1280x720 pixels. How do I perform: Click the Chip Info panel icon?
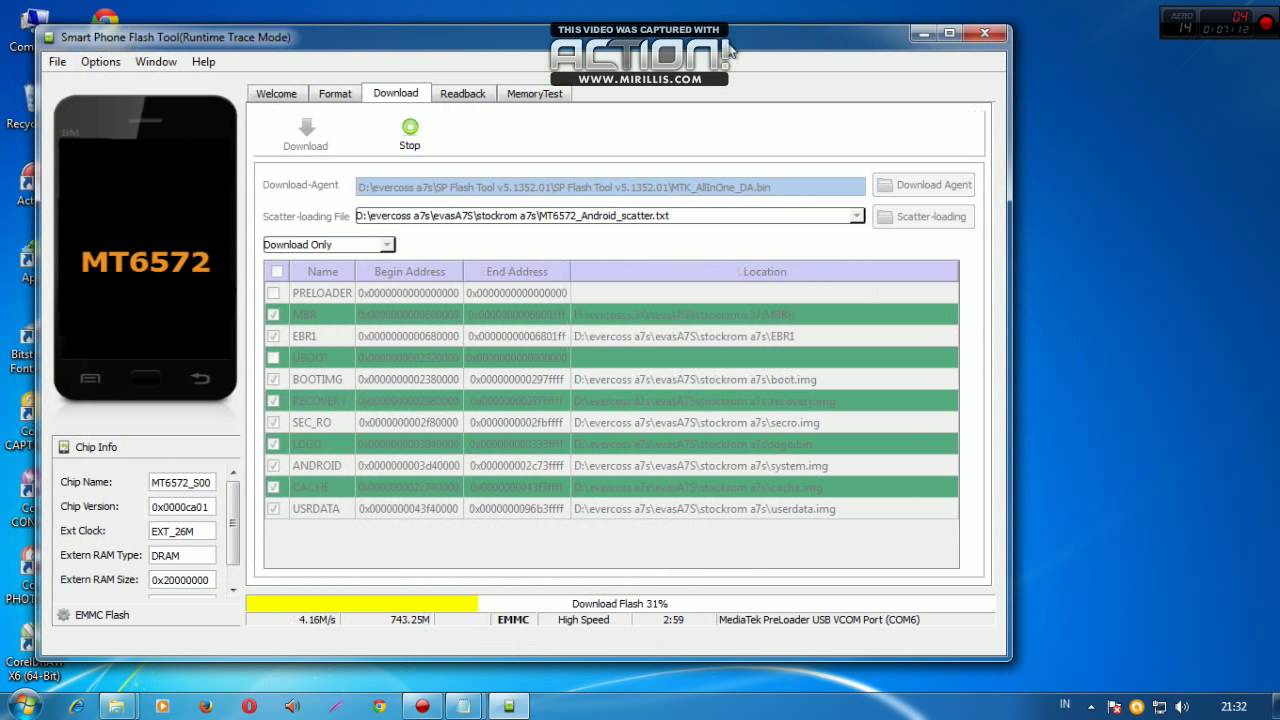(65, 447)
